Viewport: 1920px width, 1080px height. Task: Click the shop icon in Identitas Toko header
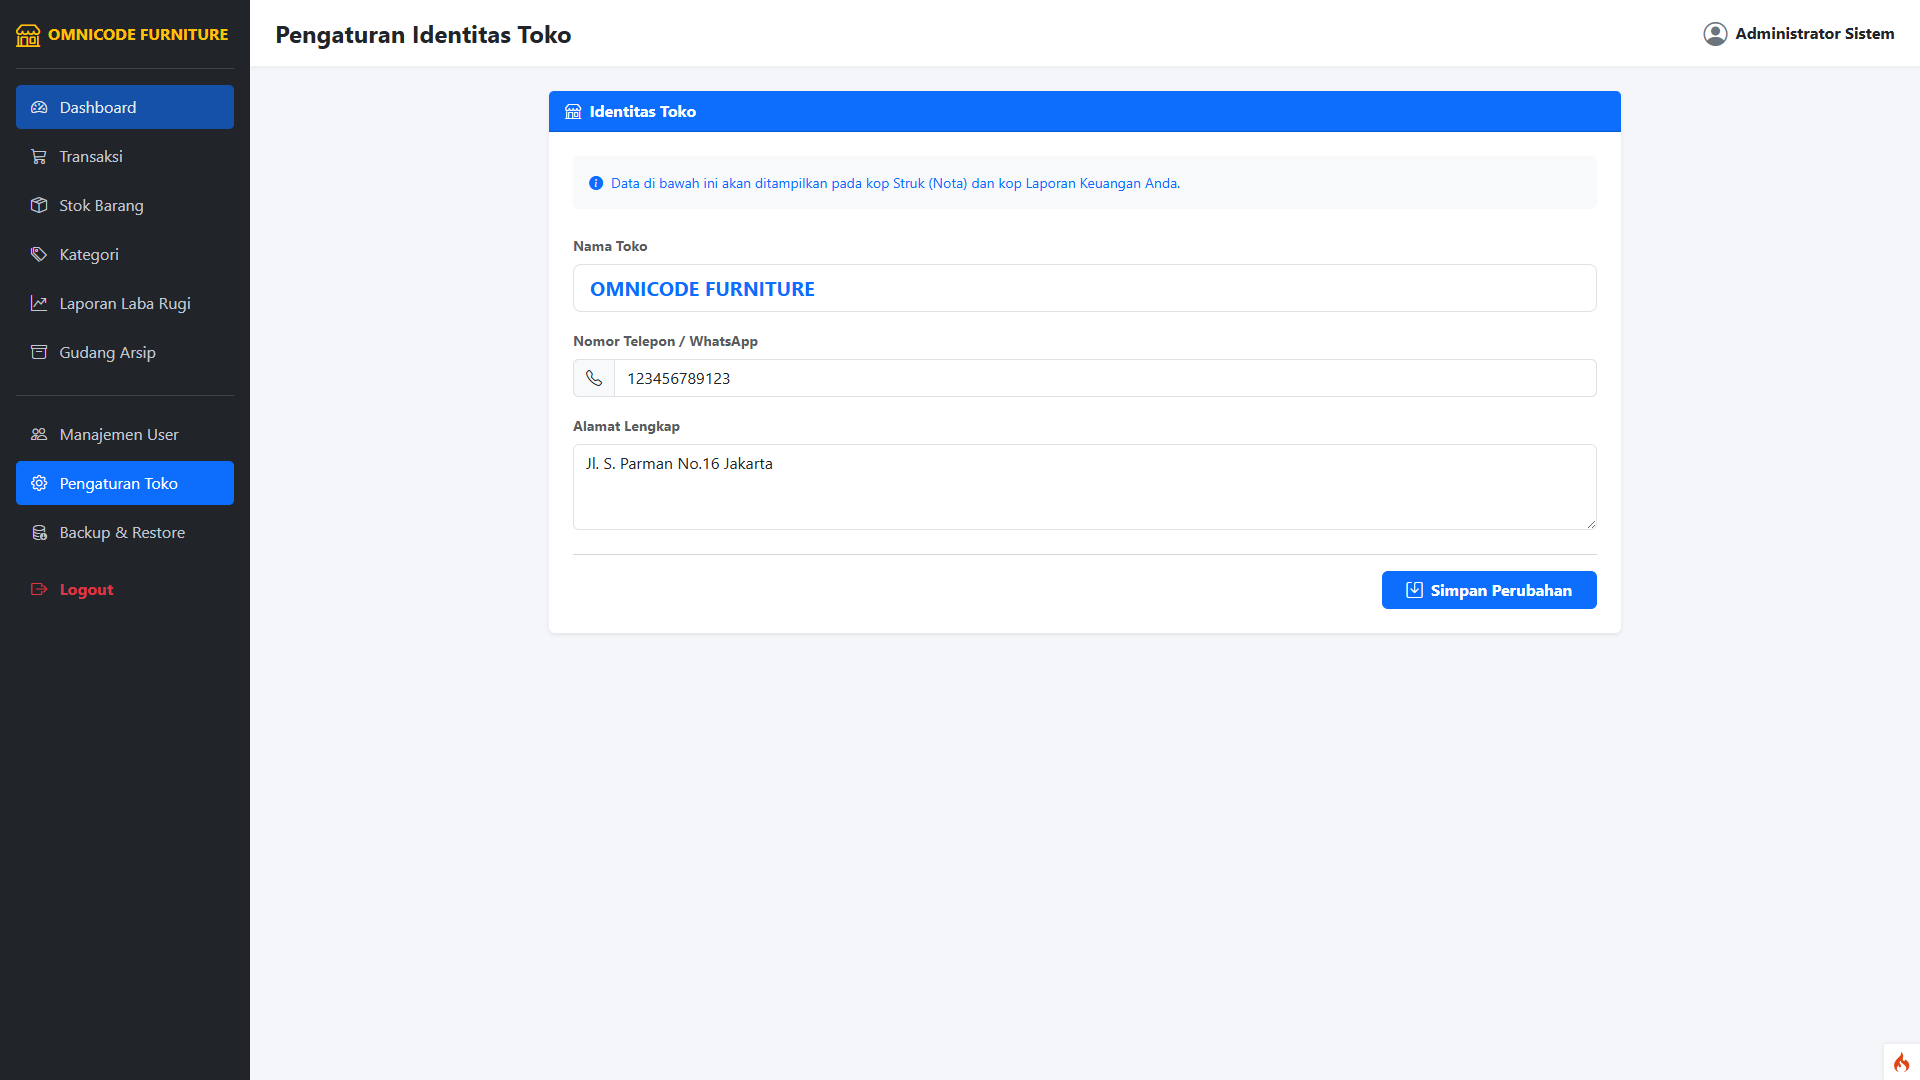pyautogui.click(x=573, y=112)
